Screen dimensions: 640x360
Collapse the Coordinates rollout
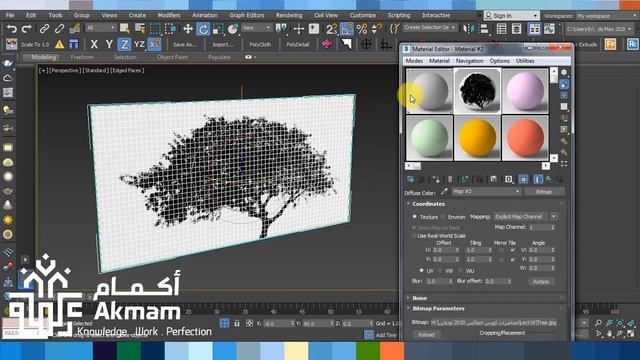pos(428,204)
